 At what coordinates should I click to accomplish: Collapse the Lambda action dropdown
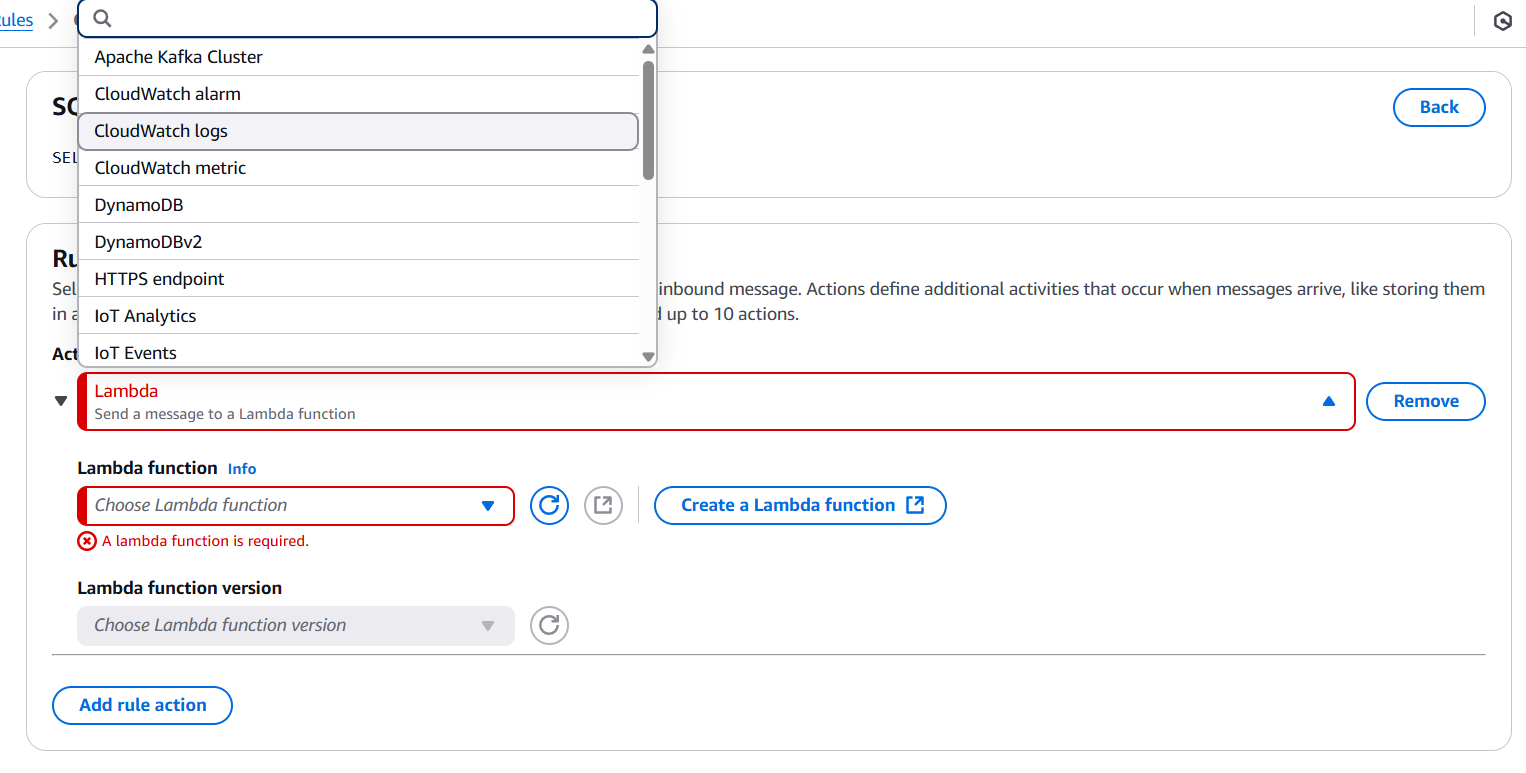[1328, 401]
